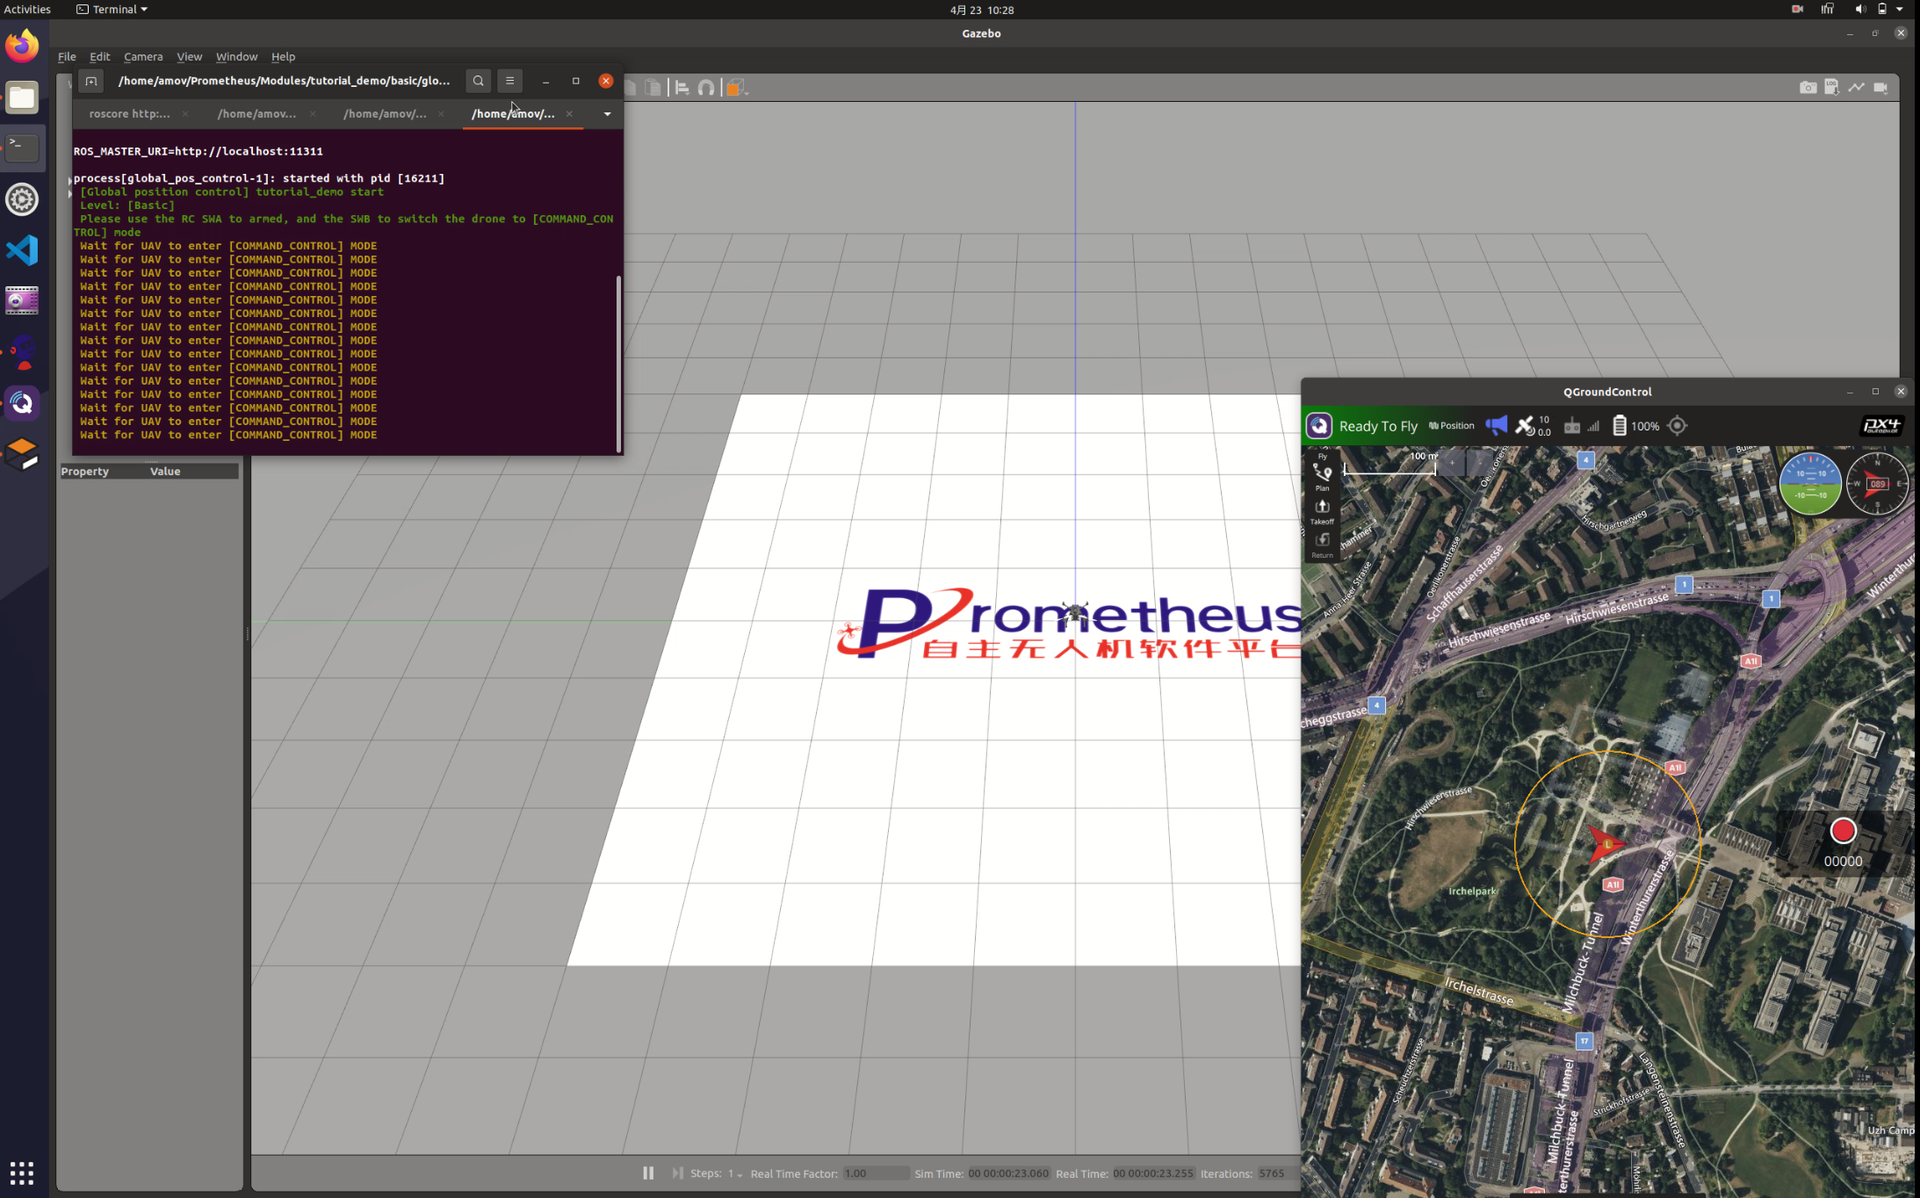Open Position flight mode selector
This screenshot has height=1198, width=1920.
tap(1451, 426)
